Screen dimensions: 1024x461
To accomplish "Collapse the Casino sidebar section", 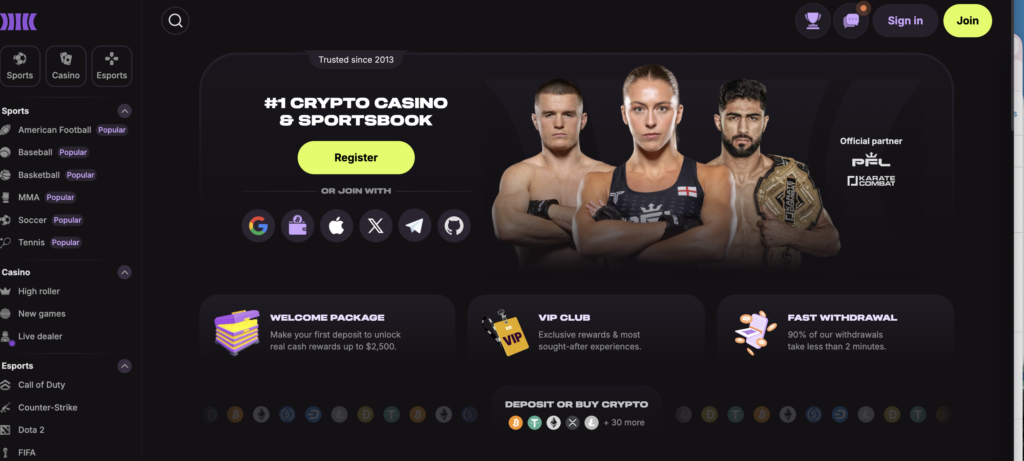I will [x=124, y=272].
